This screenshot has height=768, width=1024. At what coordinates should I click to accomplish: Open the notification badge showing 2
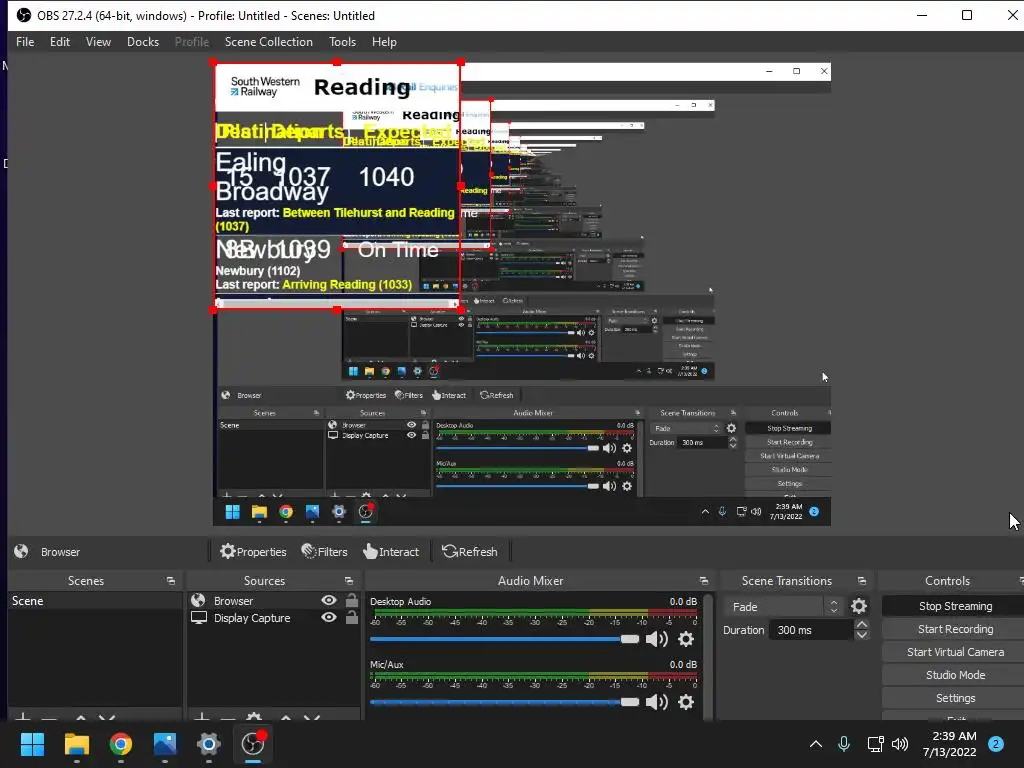coord(996,744)
